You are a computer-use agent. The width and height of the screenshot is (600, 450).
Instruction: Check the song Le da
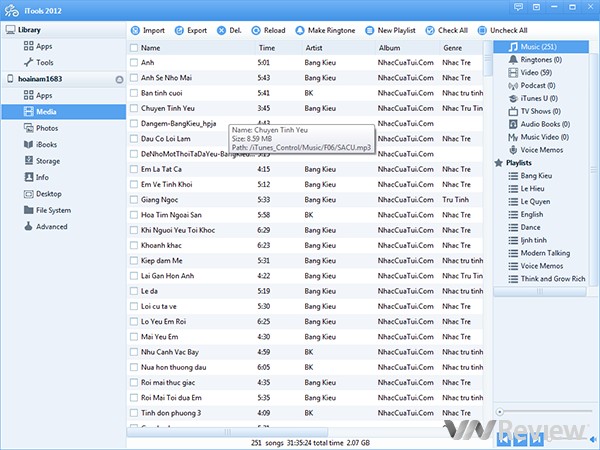point(134,291)
